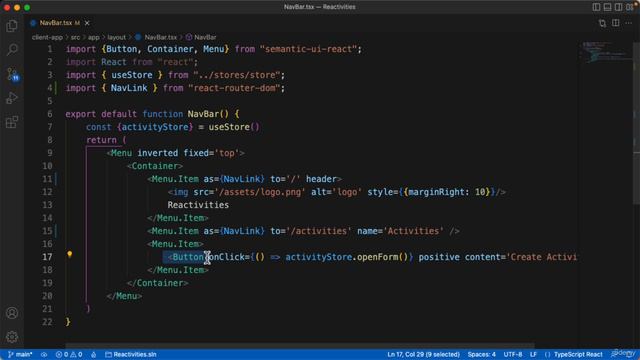Click layout in the breadcrumb path

pos(117,37)
